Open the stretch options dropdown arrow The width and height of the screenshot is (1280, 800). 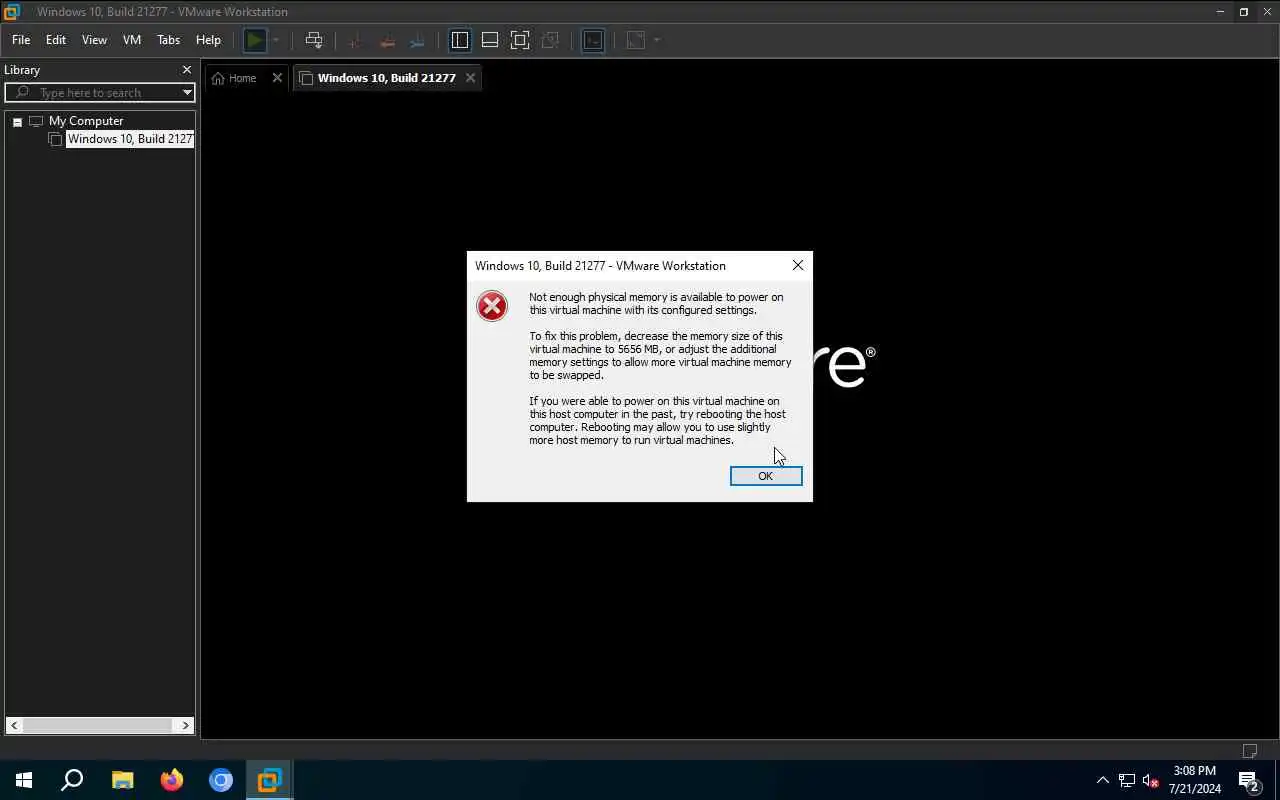point(657,40)
